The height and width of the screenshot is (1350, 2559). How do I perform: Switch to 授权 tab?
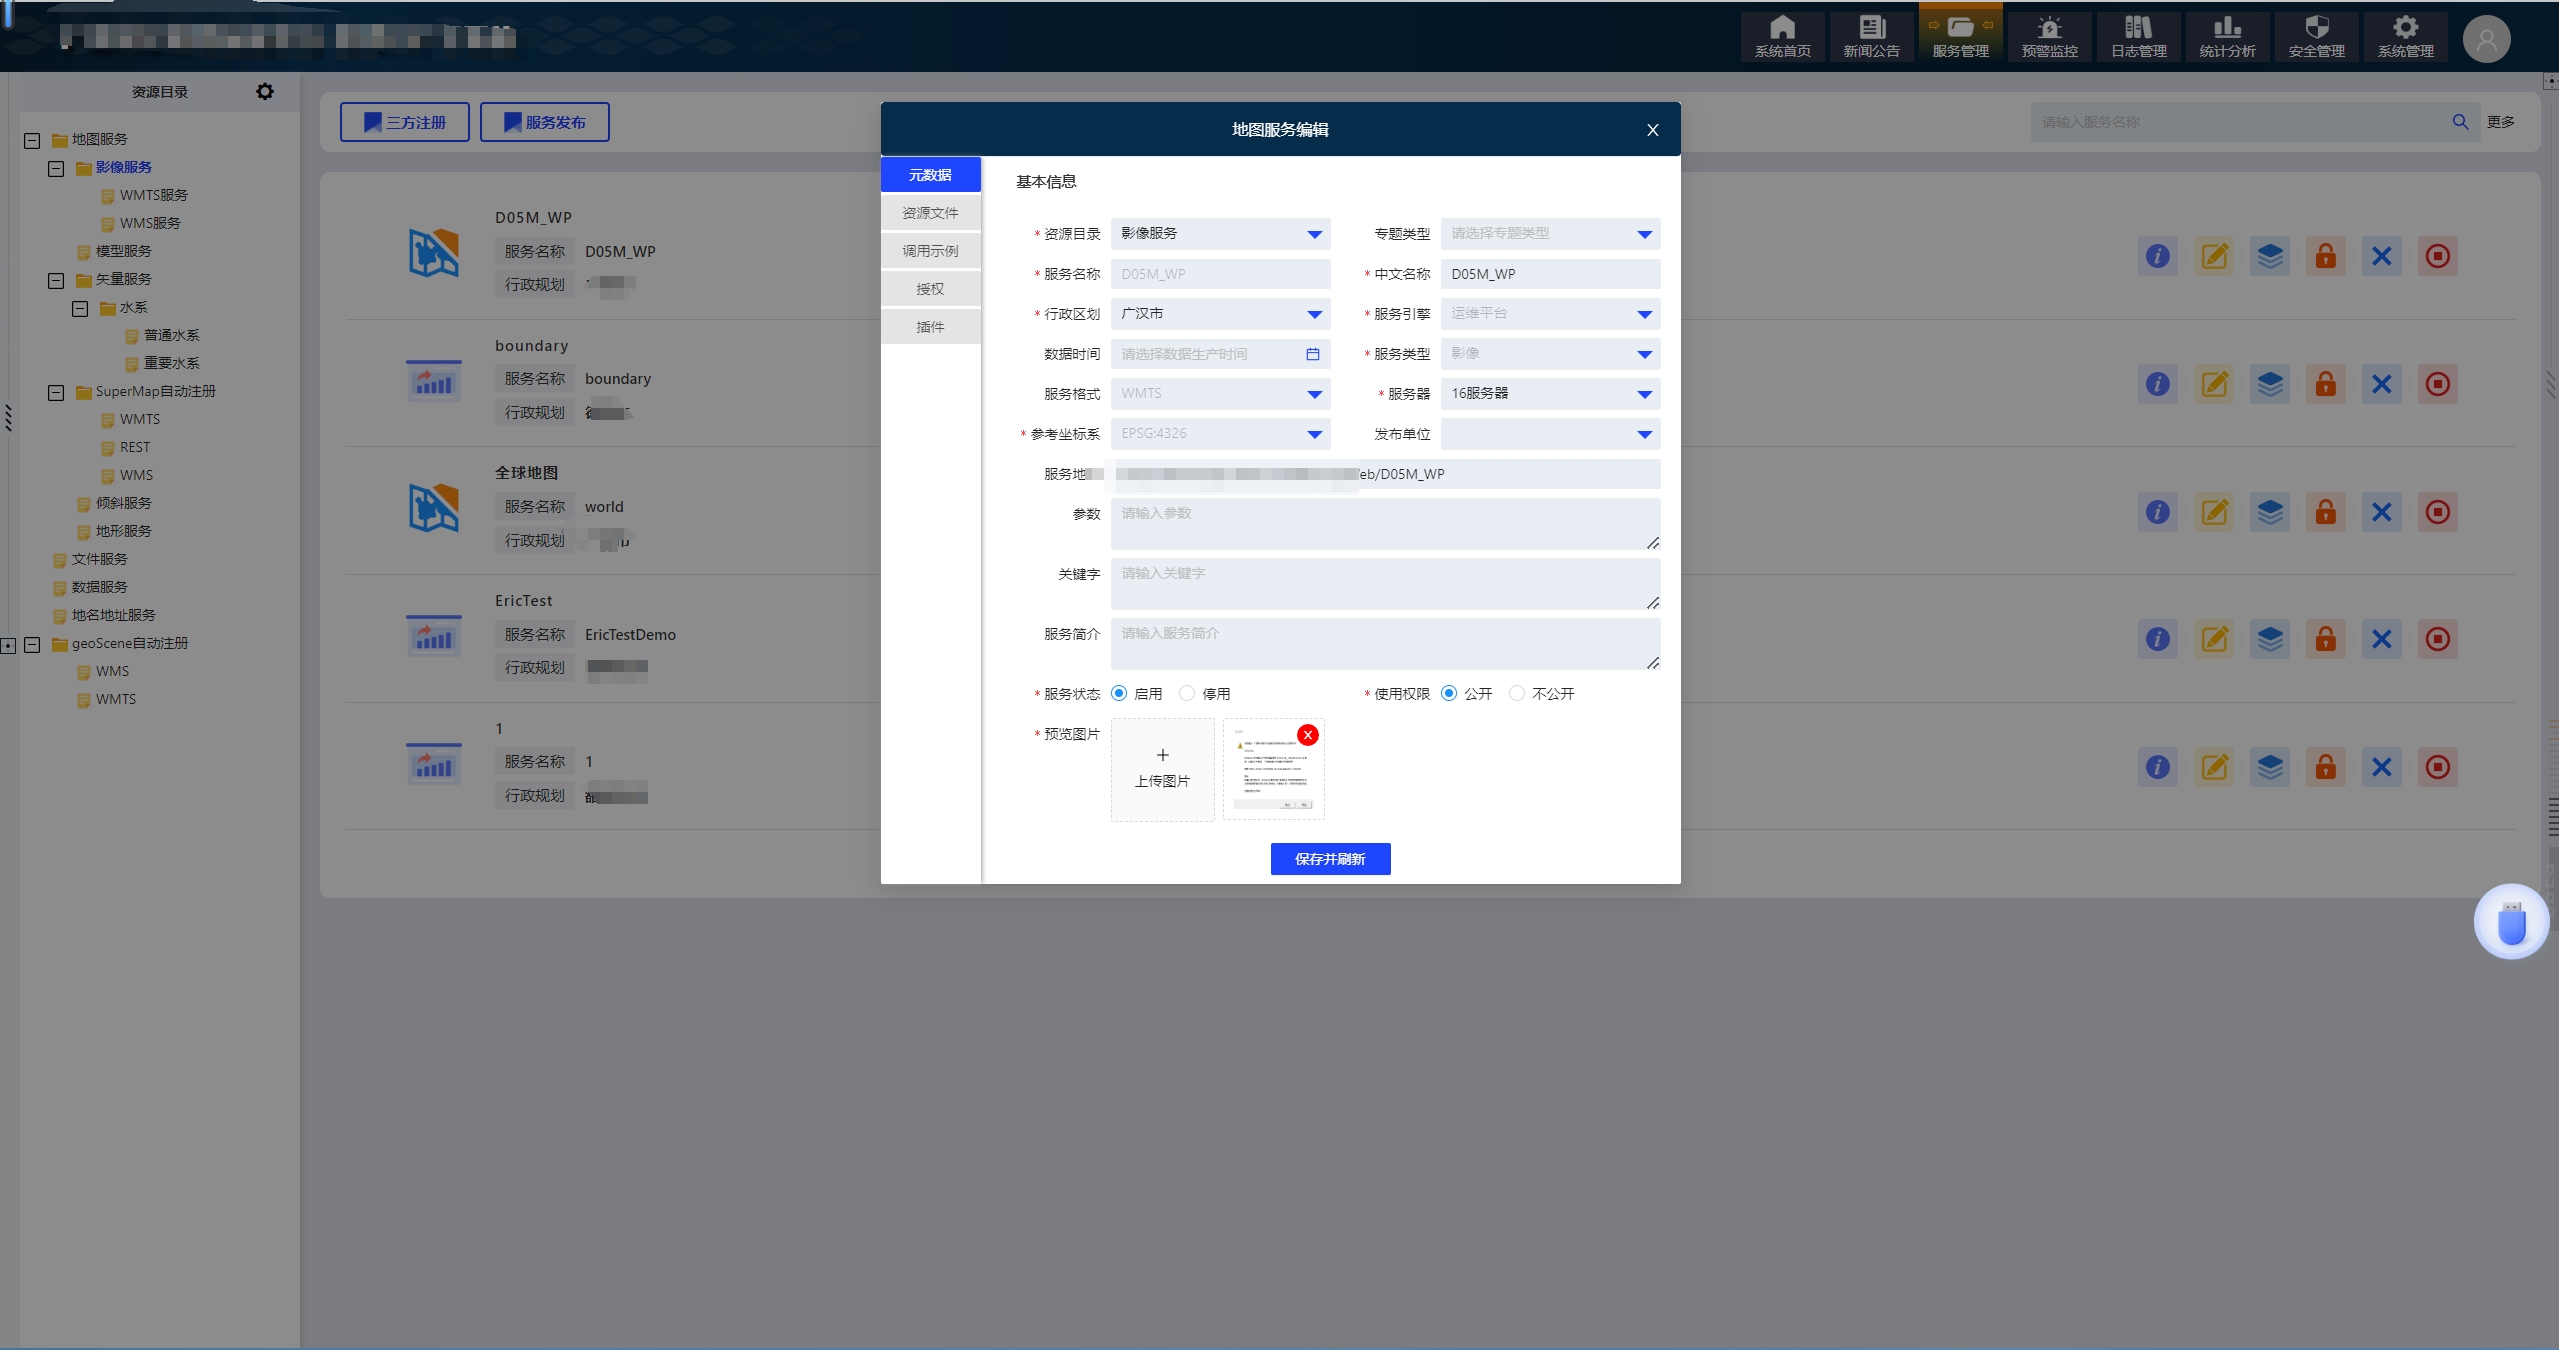[930, 289]
